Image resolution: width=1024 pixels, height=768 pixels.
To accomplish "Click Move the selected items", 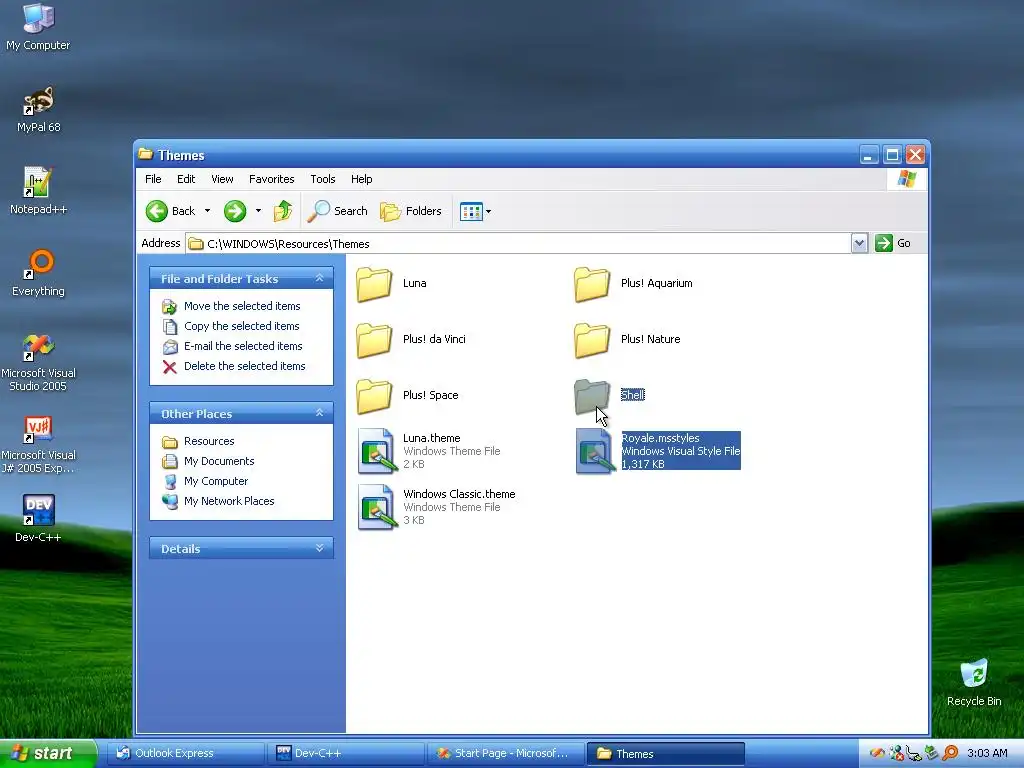I will coord(242,306).
